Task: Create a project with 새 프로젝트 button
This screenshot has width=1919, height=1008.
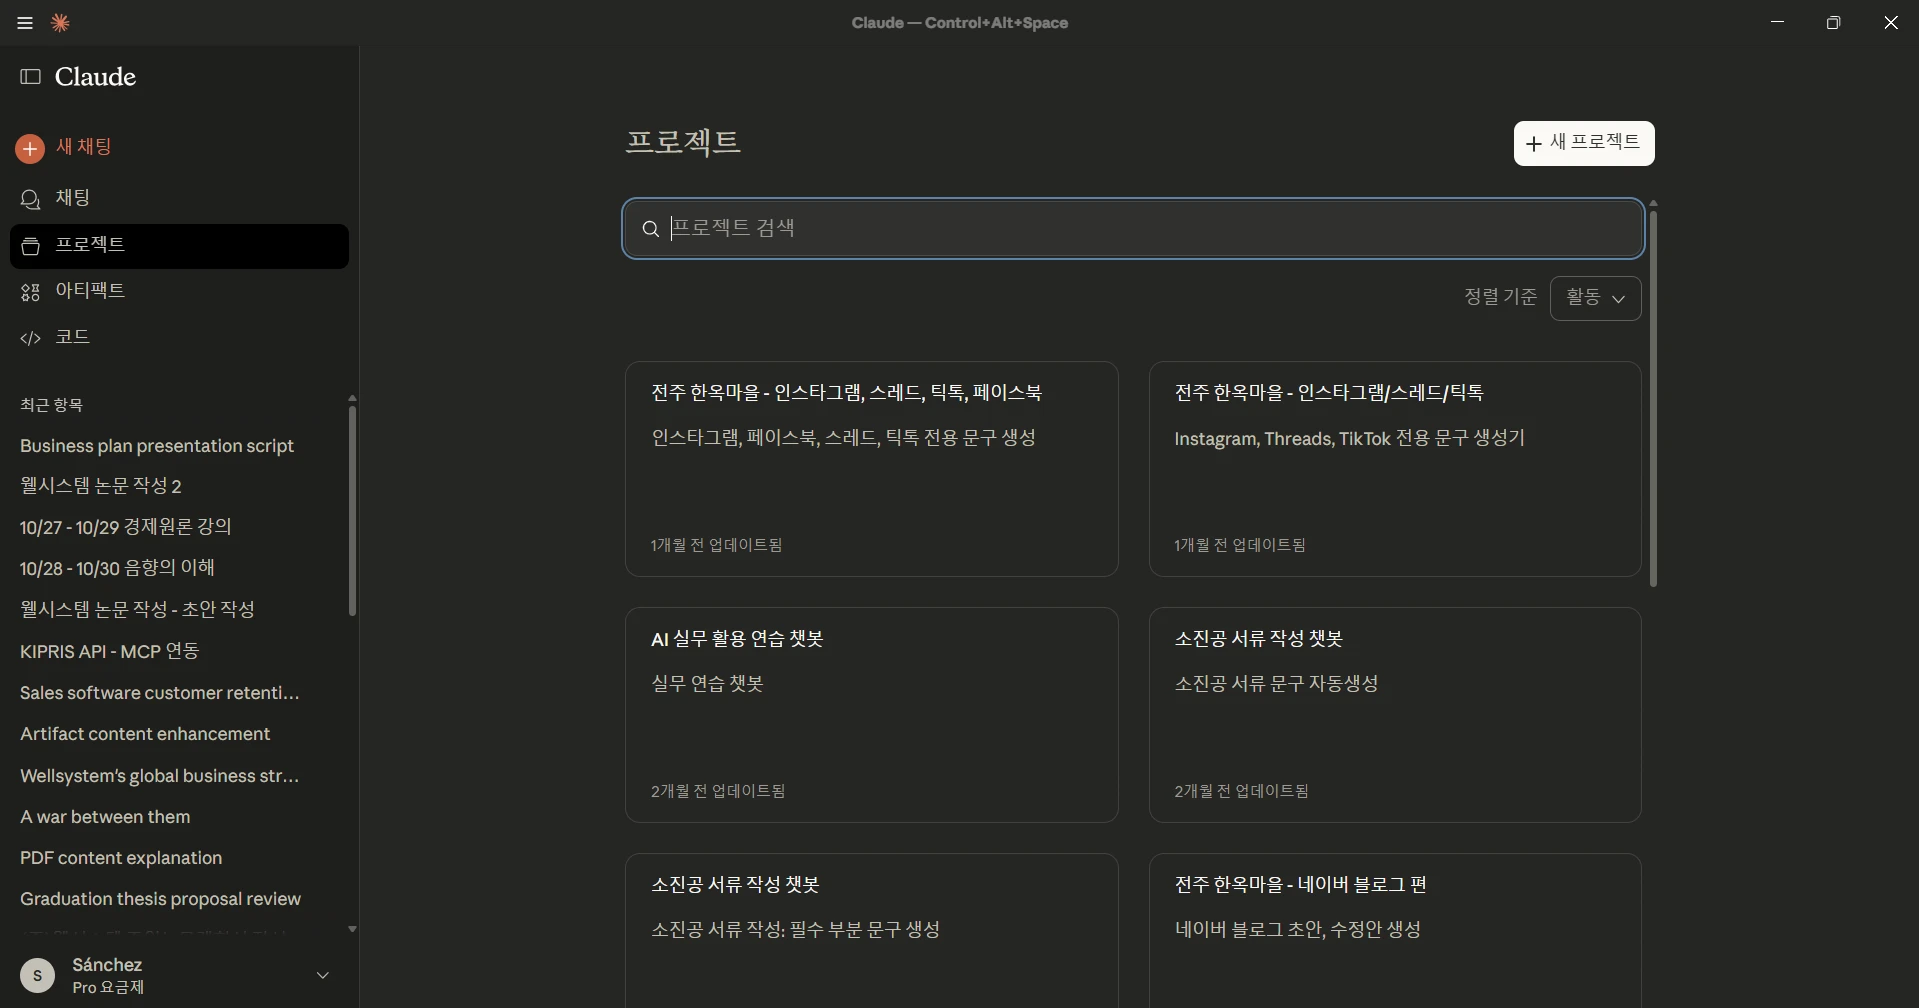Action: (1583, 143)
